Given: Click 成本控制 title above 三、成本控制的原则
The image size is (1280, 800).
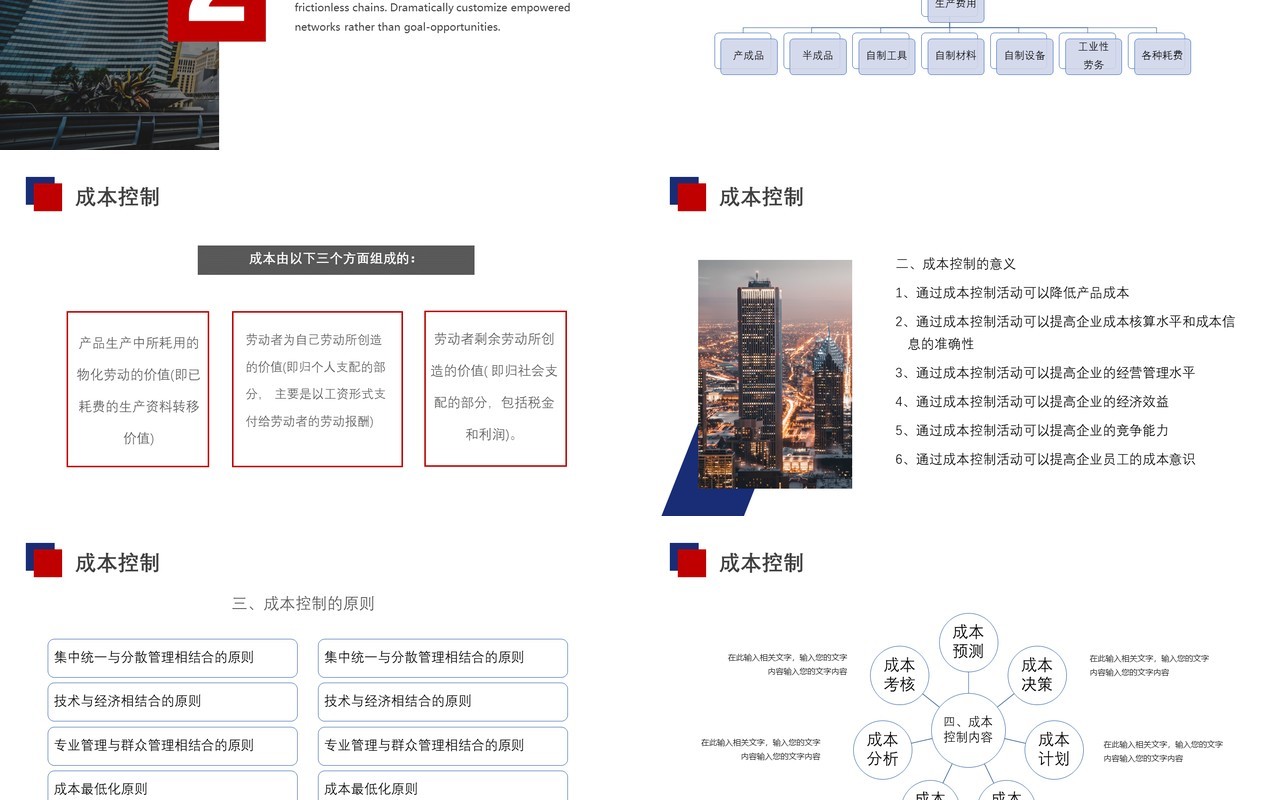Looking at the screenshot, I should click(x=117, y=563).
